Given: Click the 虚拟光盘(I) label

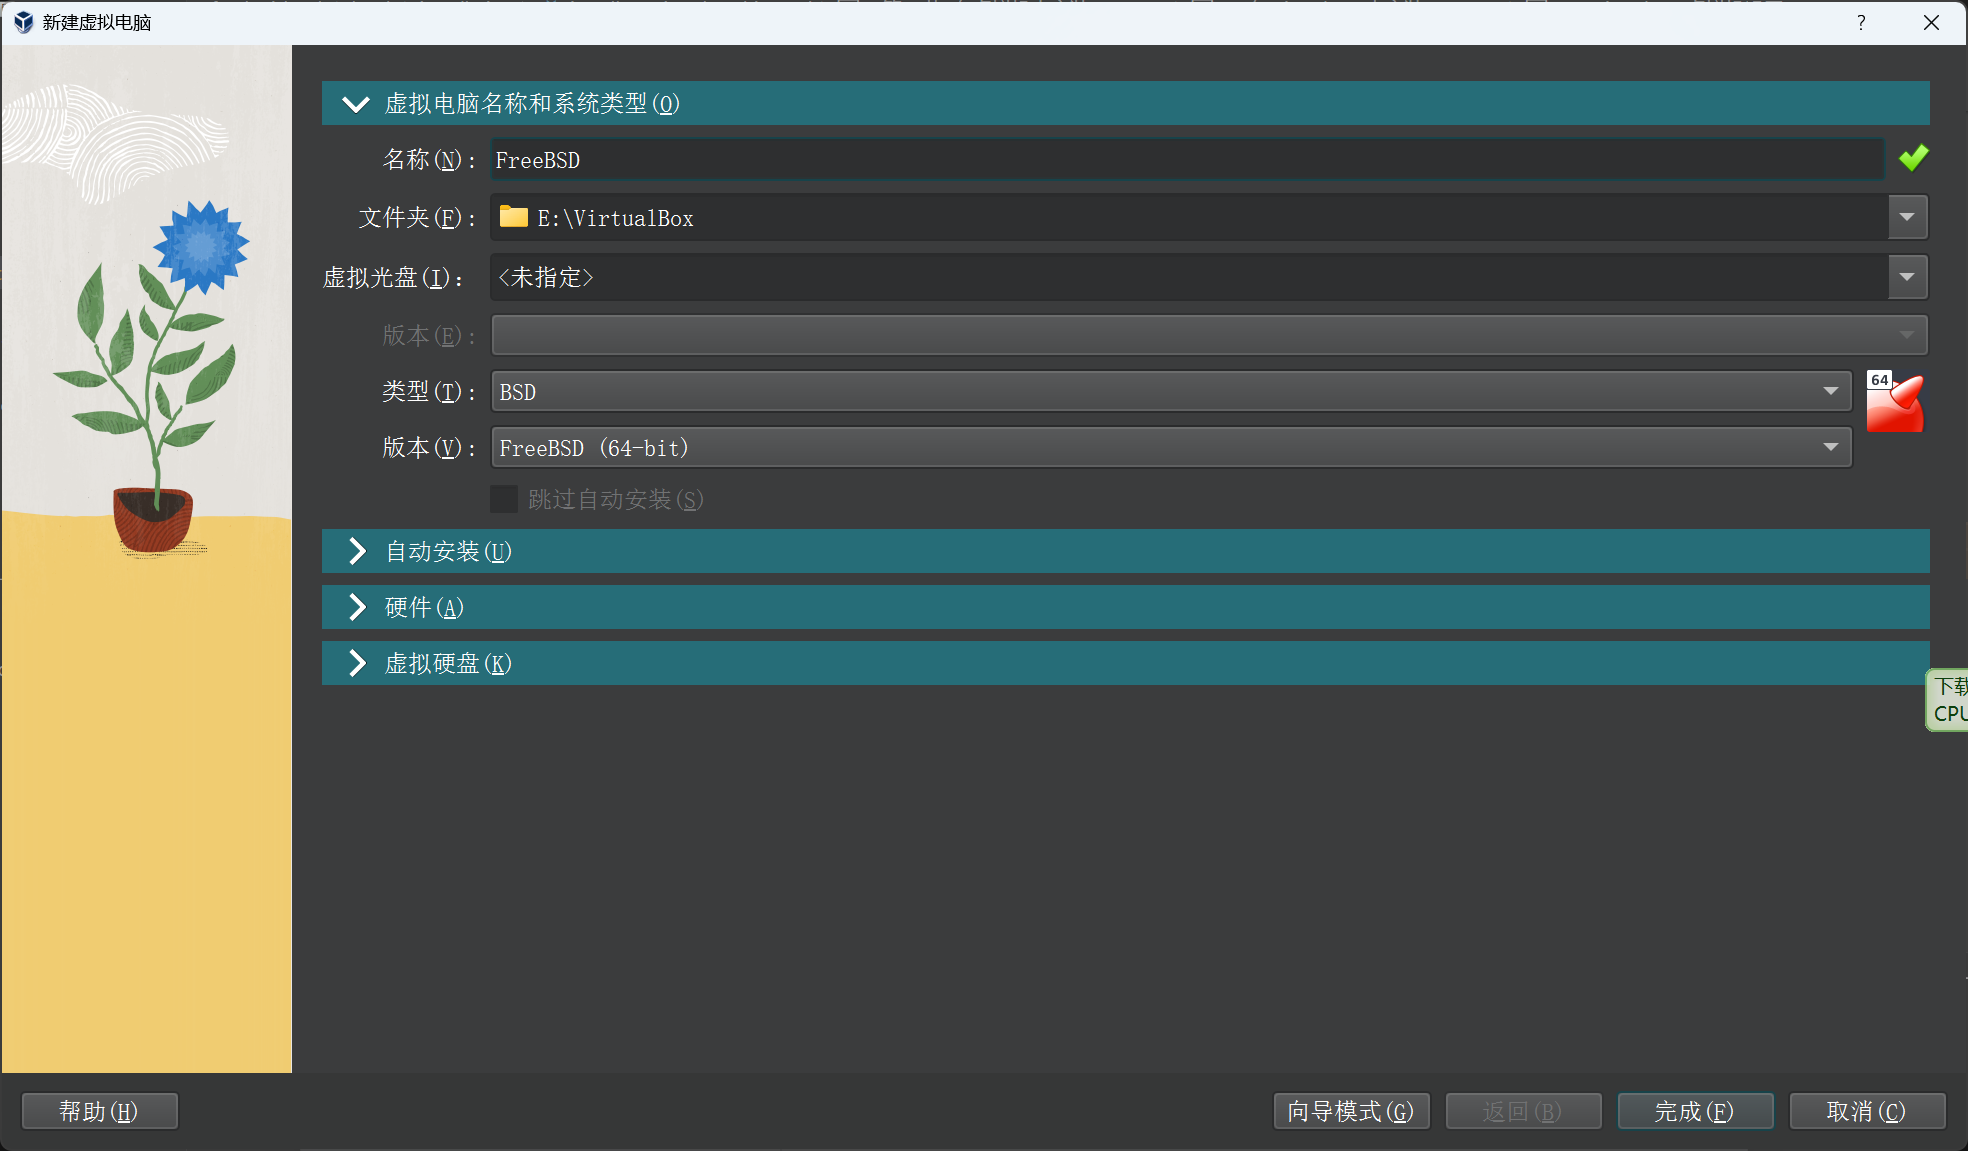Looking at the screenshot, I should pos(393,278).
